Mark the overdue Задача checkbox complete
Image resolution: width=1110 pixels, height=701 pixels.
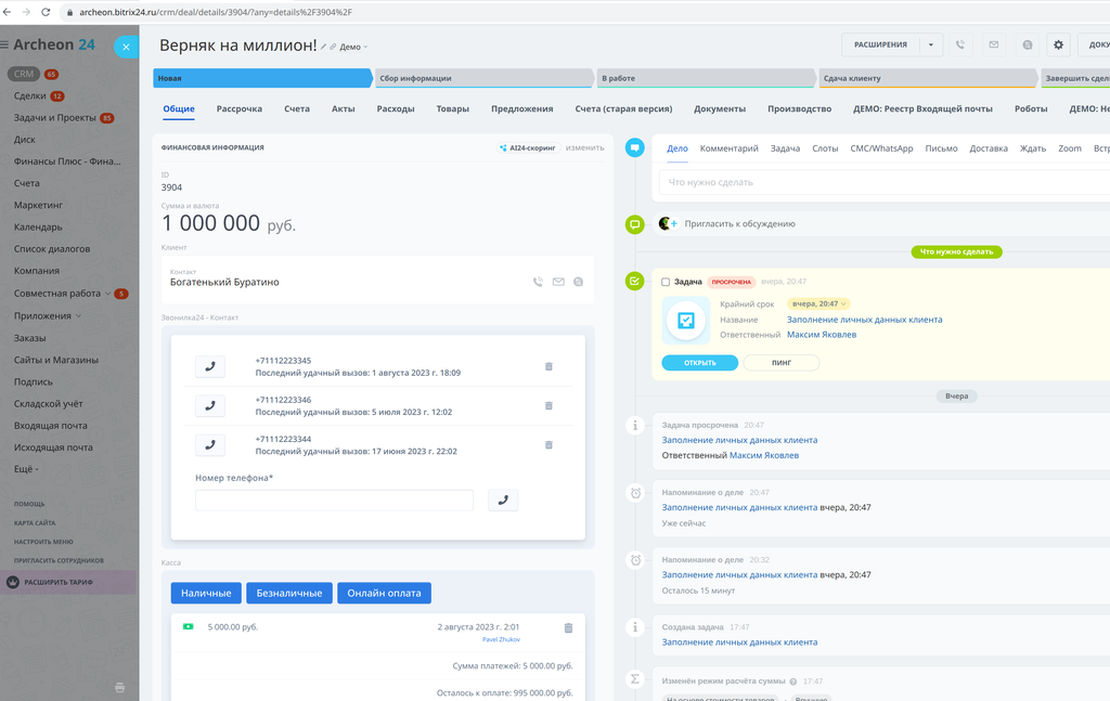(666, 282)
